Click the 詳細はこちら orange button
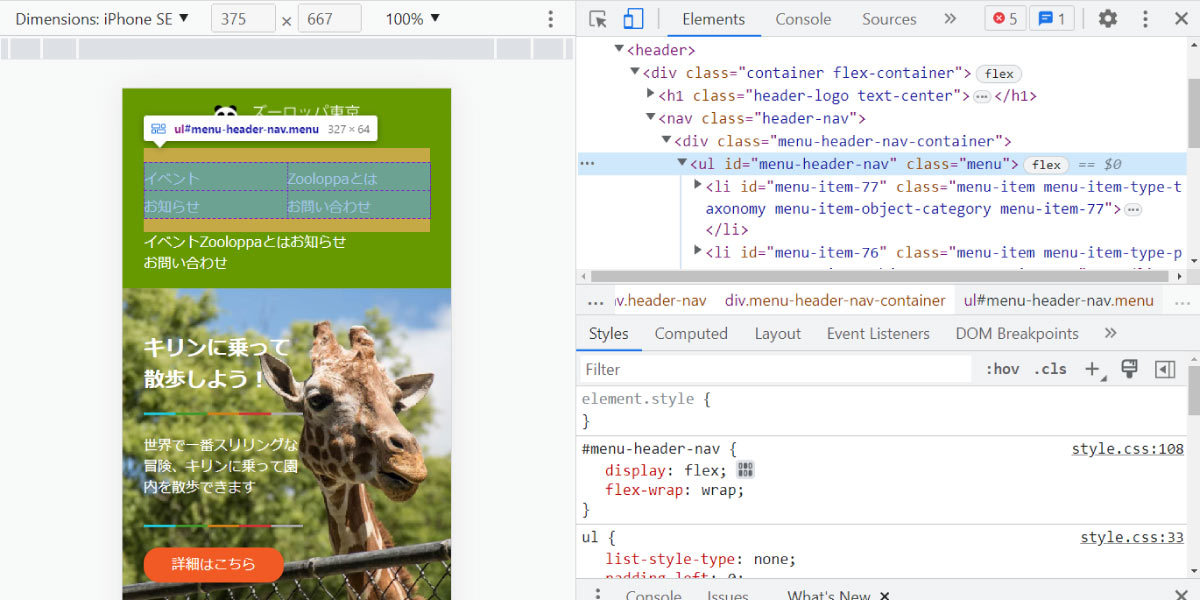Viewport: 1200px width, 600px height. point(214,564)
